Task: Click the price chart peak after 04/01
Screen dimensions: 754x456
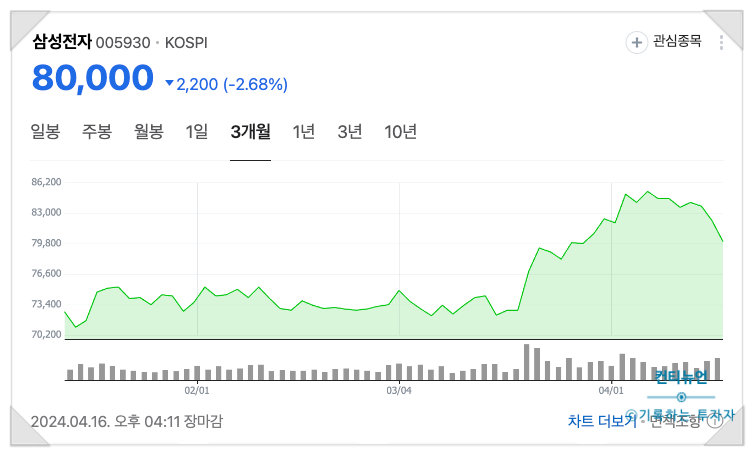Action: [x=648, y=191]
